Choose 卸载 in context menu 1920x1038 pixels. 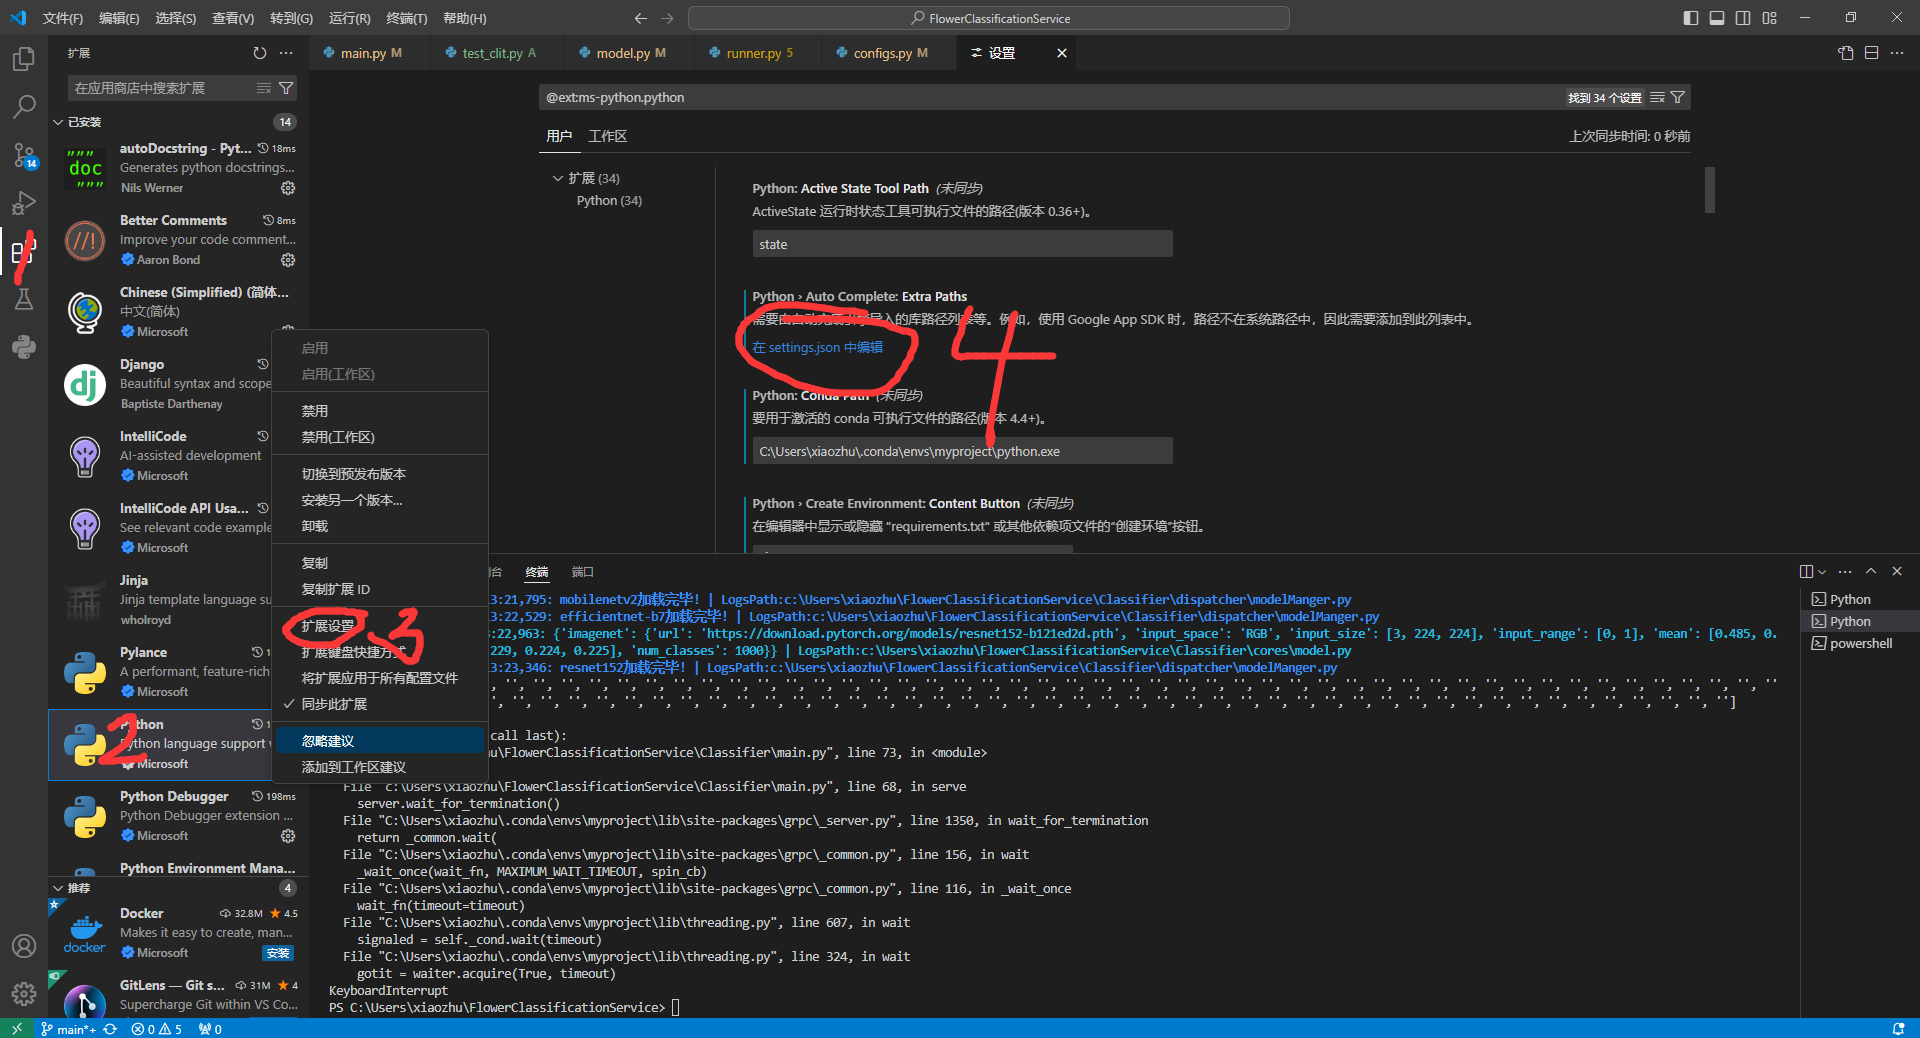(x=380, y=526)
